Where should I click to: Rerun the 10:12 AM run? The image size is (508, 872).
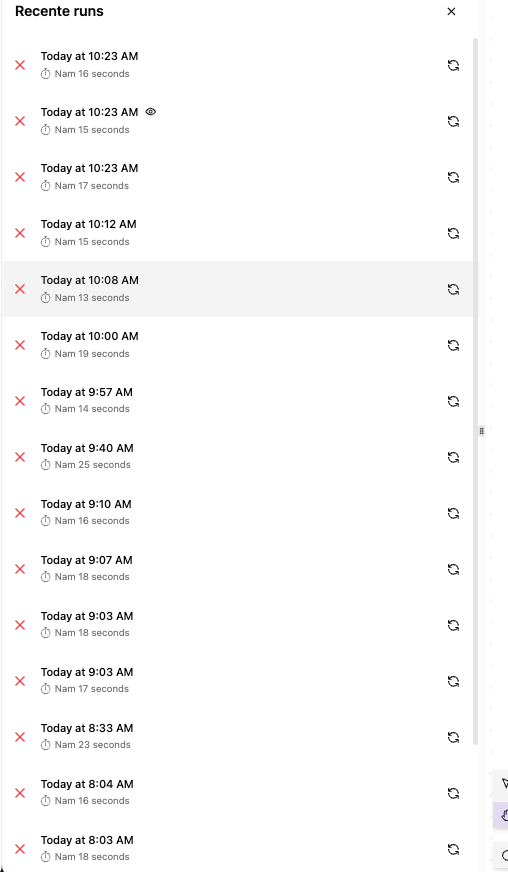click(x=453, y=234)
